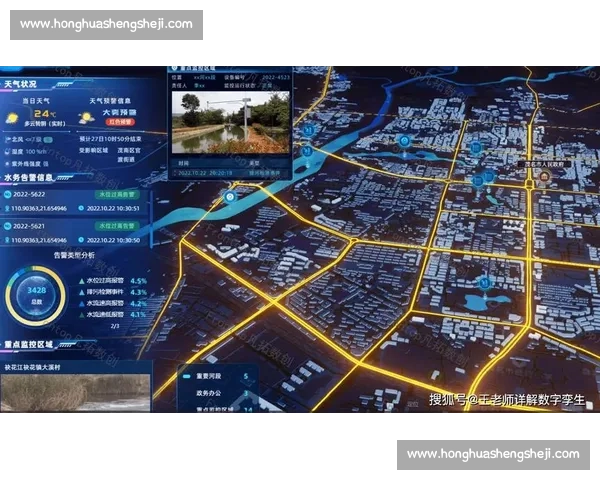This screenshot has height=480, width=600.
Task: Open the canal camera image in popup
Action: 232,123
